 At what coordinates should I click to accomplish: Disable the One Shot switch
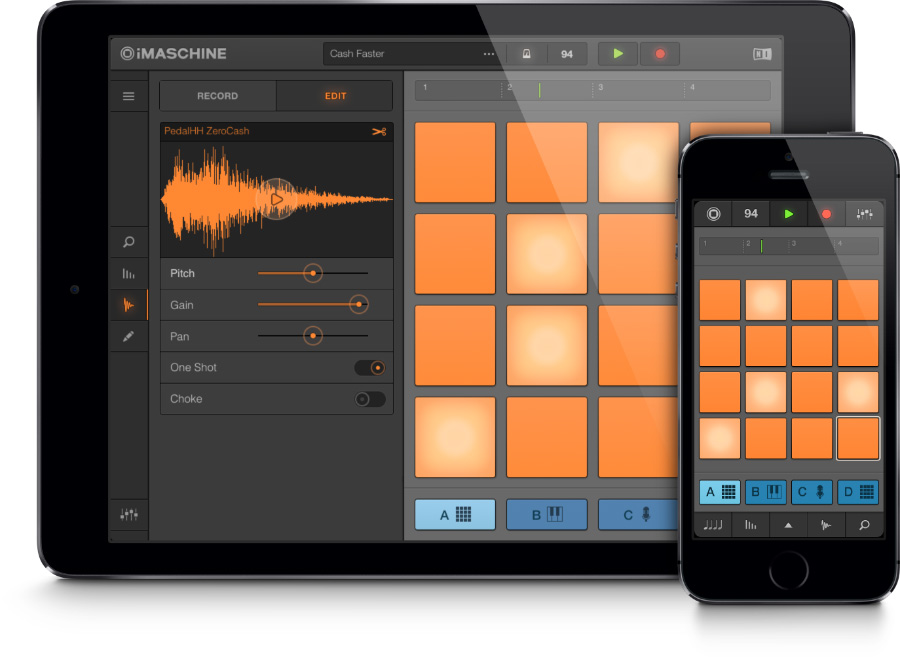pos(370,368)
